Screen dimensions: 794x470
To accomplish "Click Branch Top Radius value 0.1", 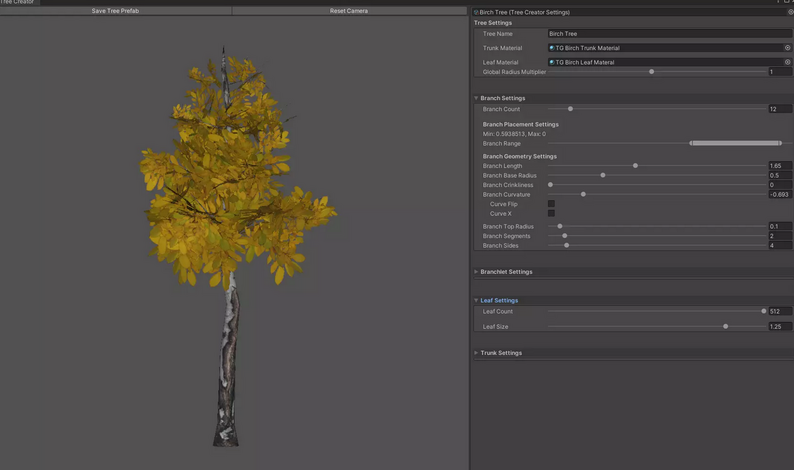I will point(780,226).
